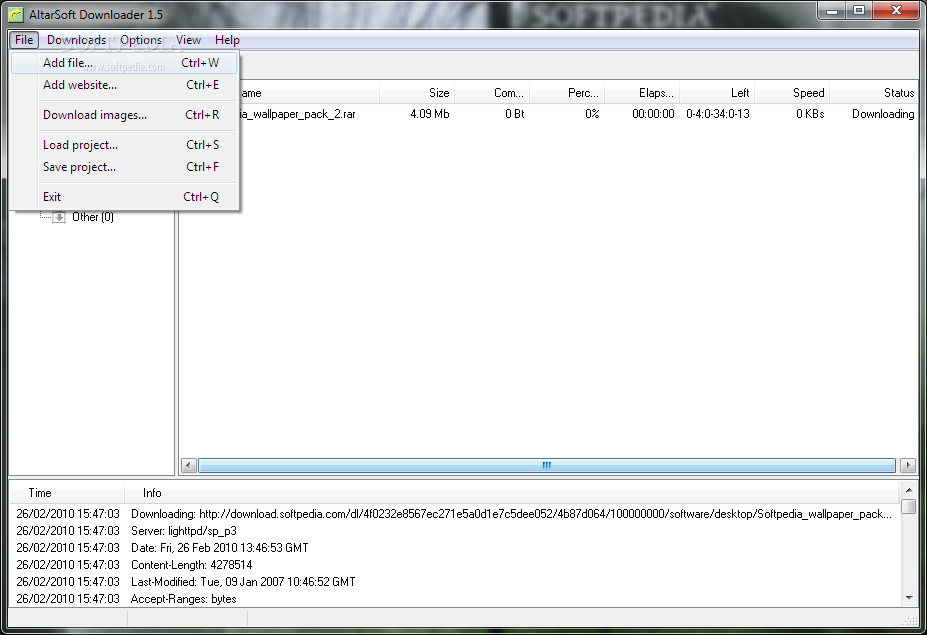Sort by the Status column header
This screenshot has height=635, width=927.
874,93
